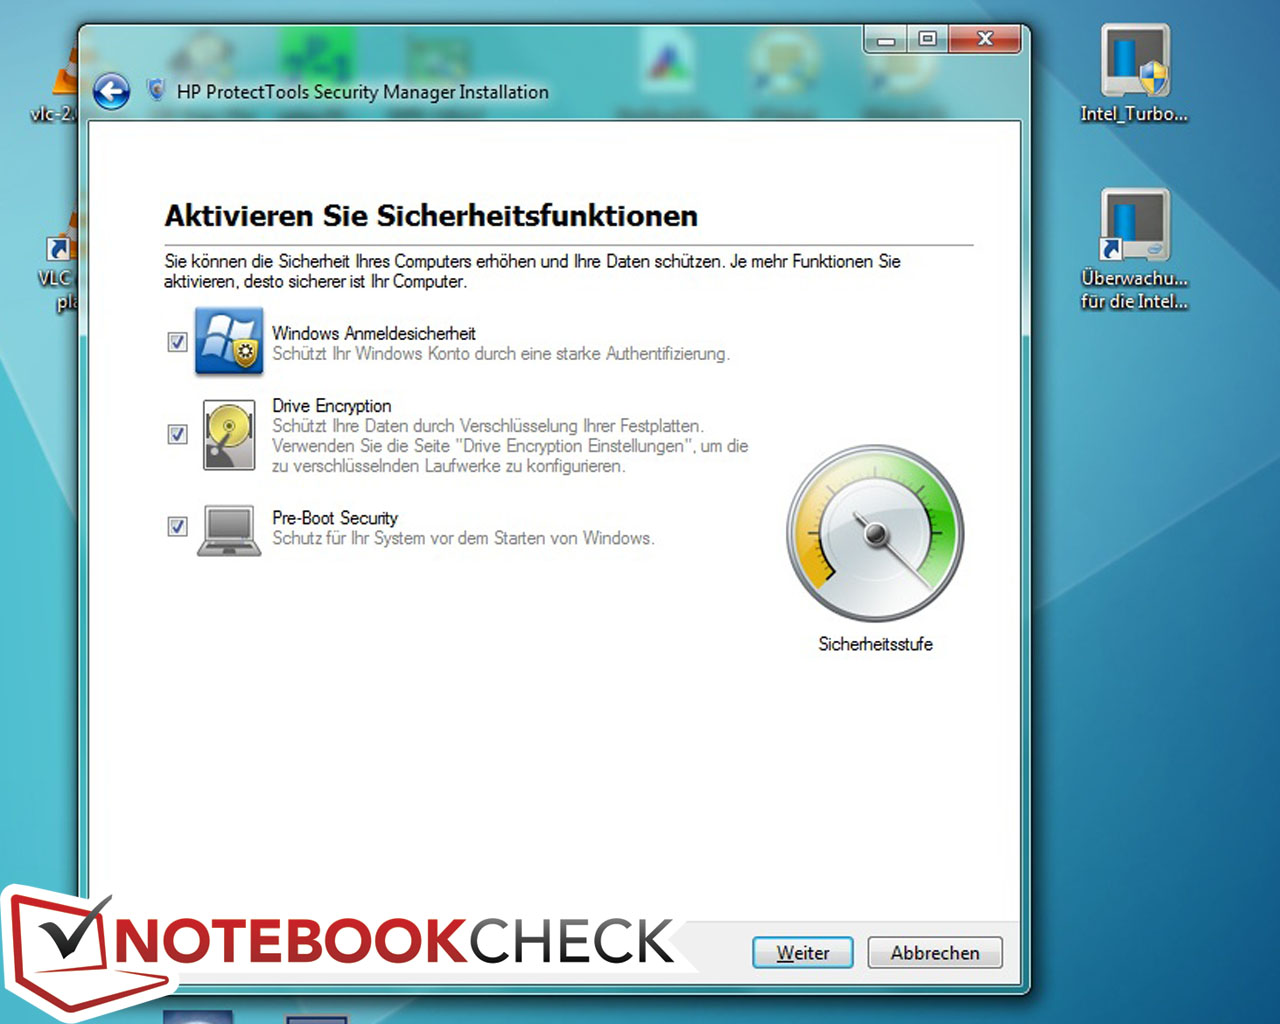Go back using the blue arrow button

click(111, 92)
